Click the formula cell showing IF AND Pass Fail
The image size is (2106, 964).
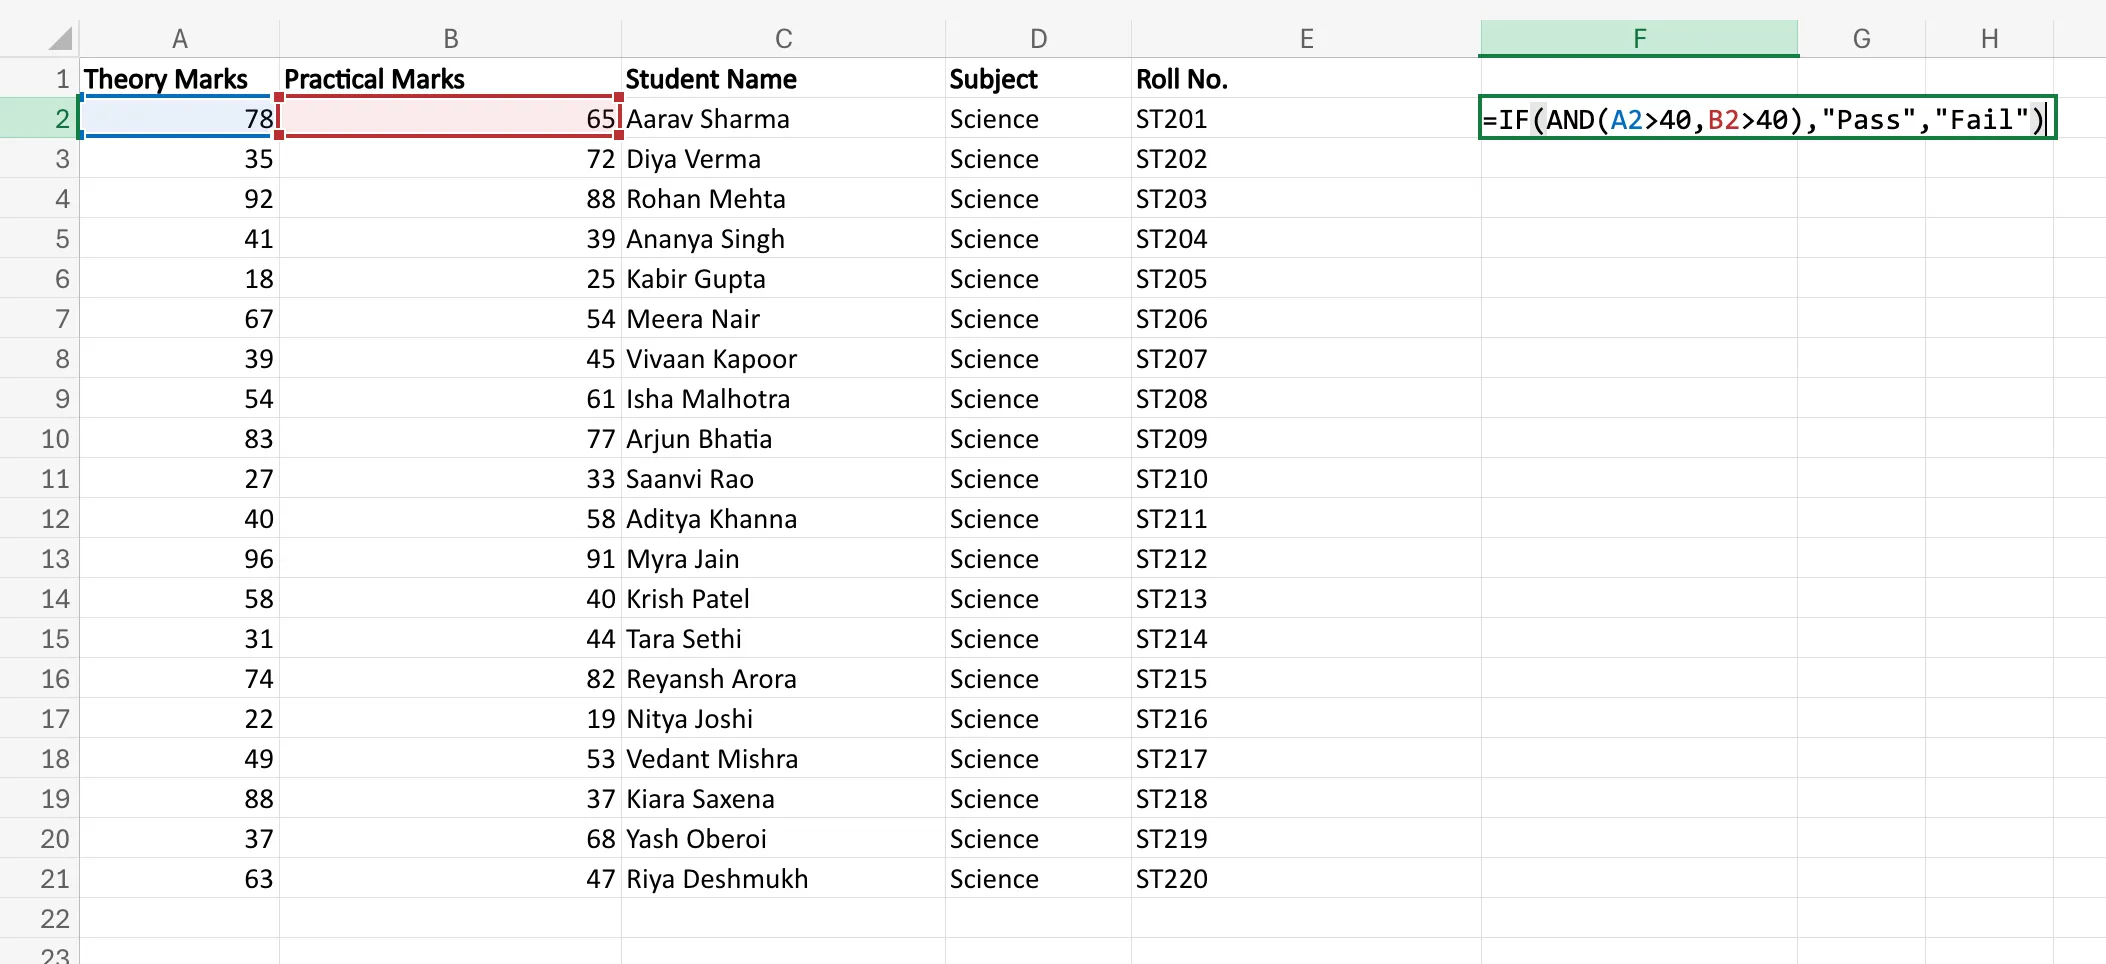(1767, 118)
